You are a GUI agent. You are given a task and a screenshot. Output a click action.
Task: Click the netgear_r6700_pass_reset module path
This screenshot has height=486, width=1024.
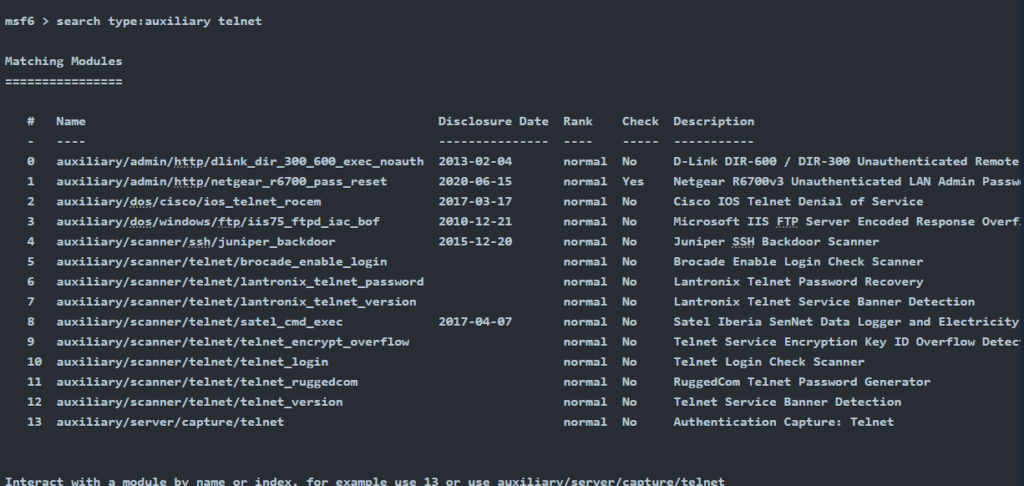click(221, 182)
